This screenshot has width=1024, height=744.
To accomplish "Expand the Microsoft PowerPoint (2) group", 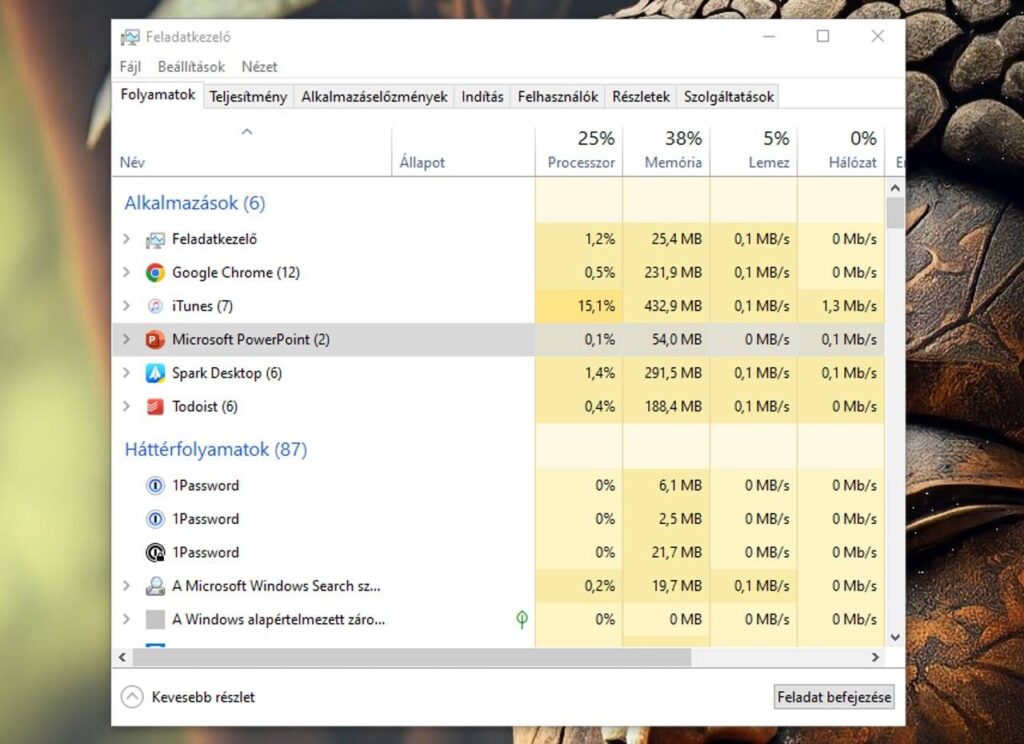I will (127, 339).
